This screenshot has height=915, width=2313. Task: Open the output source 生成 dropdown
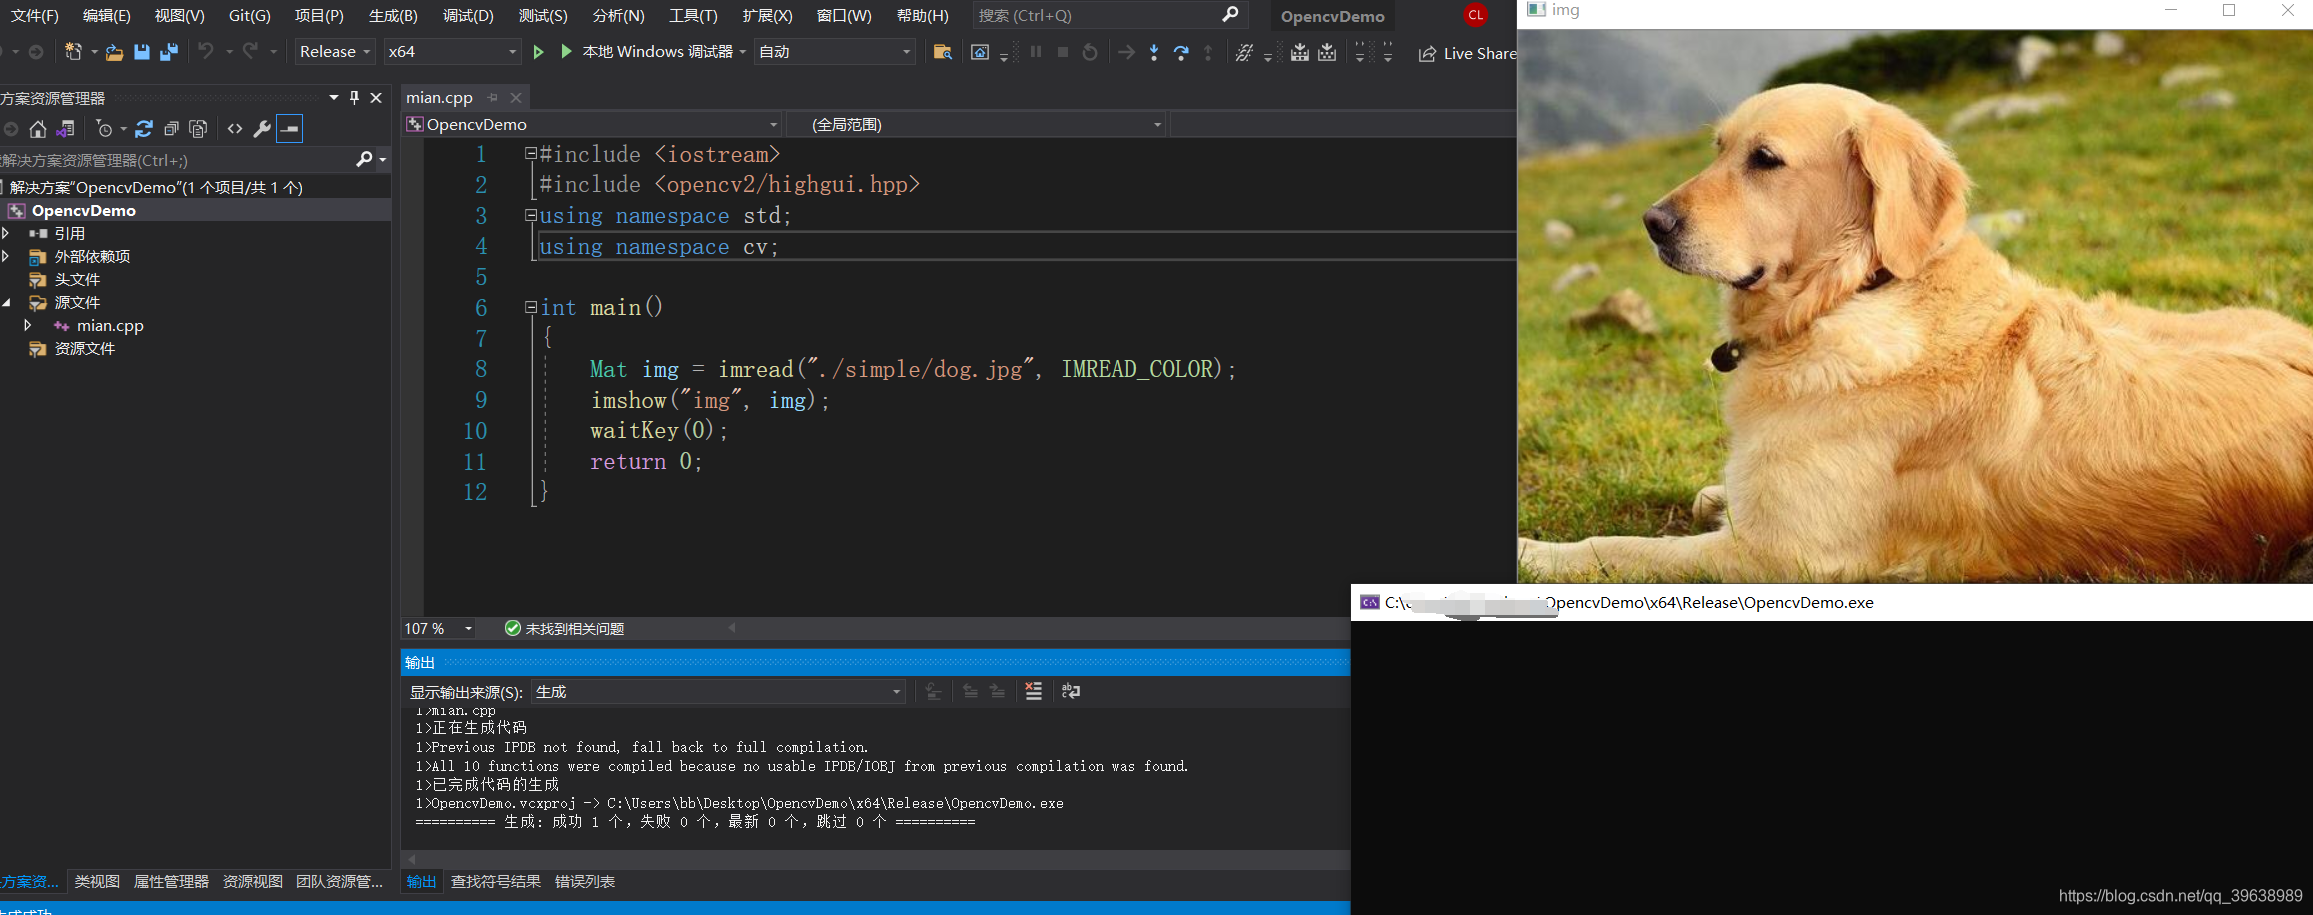click(718, 692)
